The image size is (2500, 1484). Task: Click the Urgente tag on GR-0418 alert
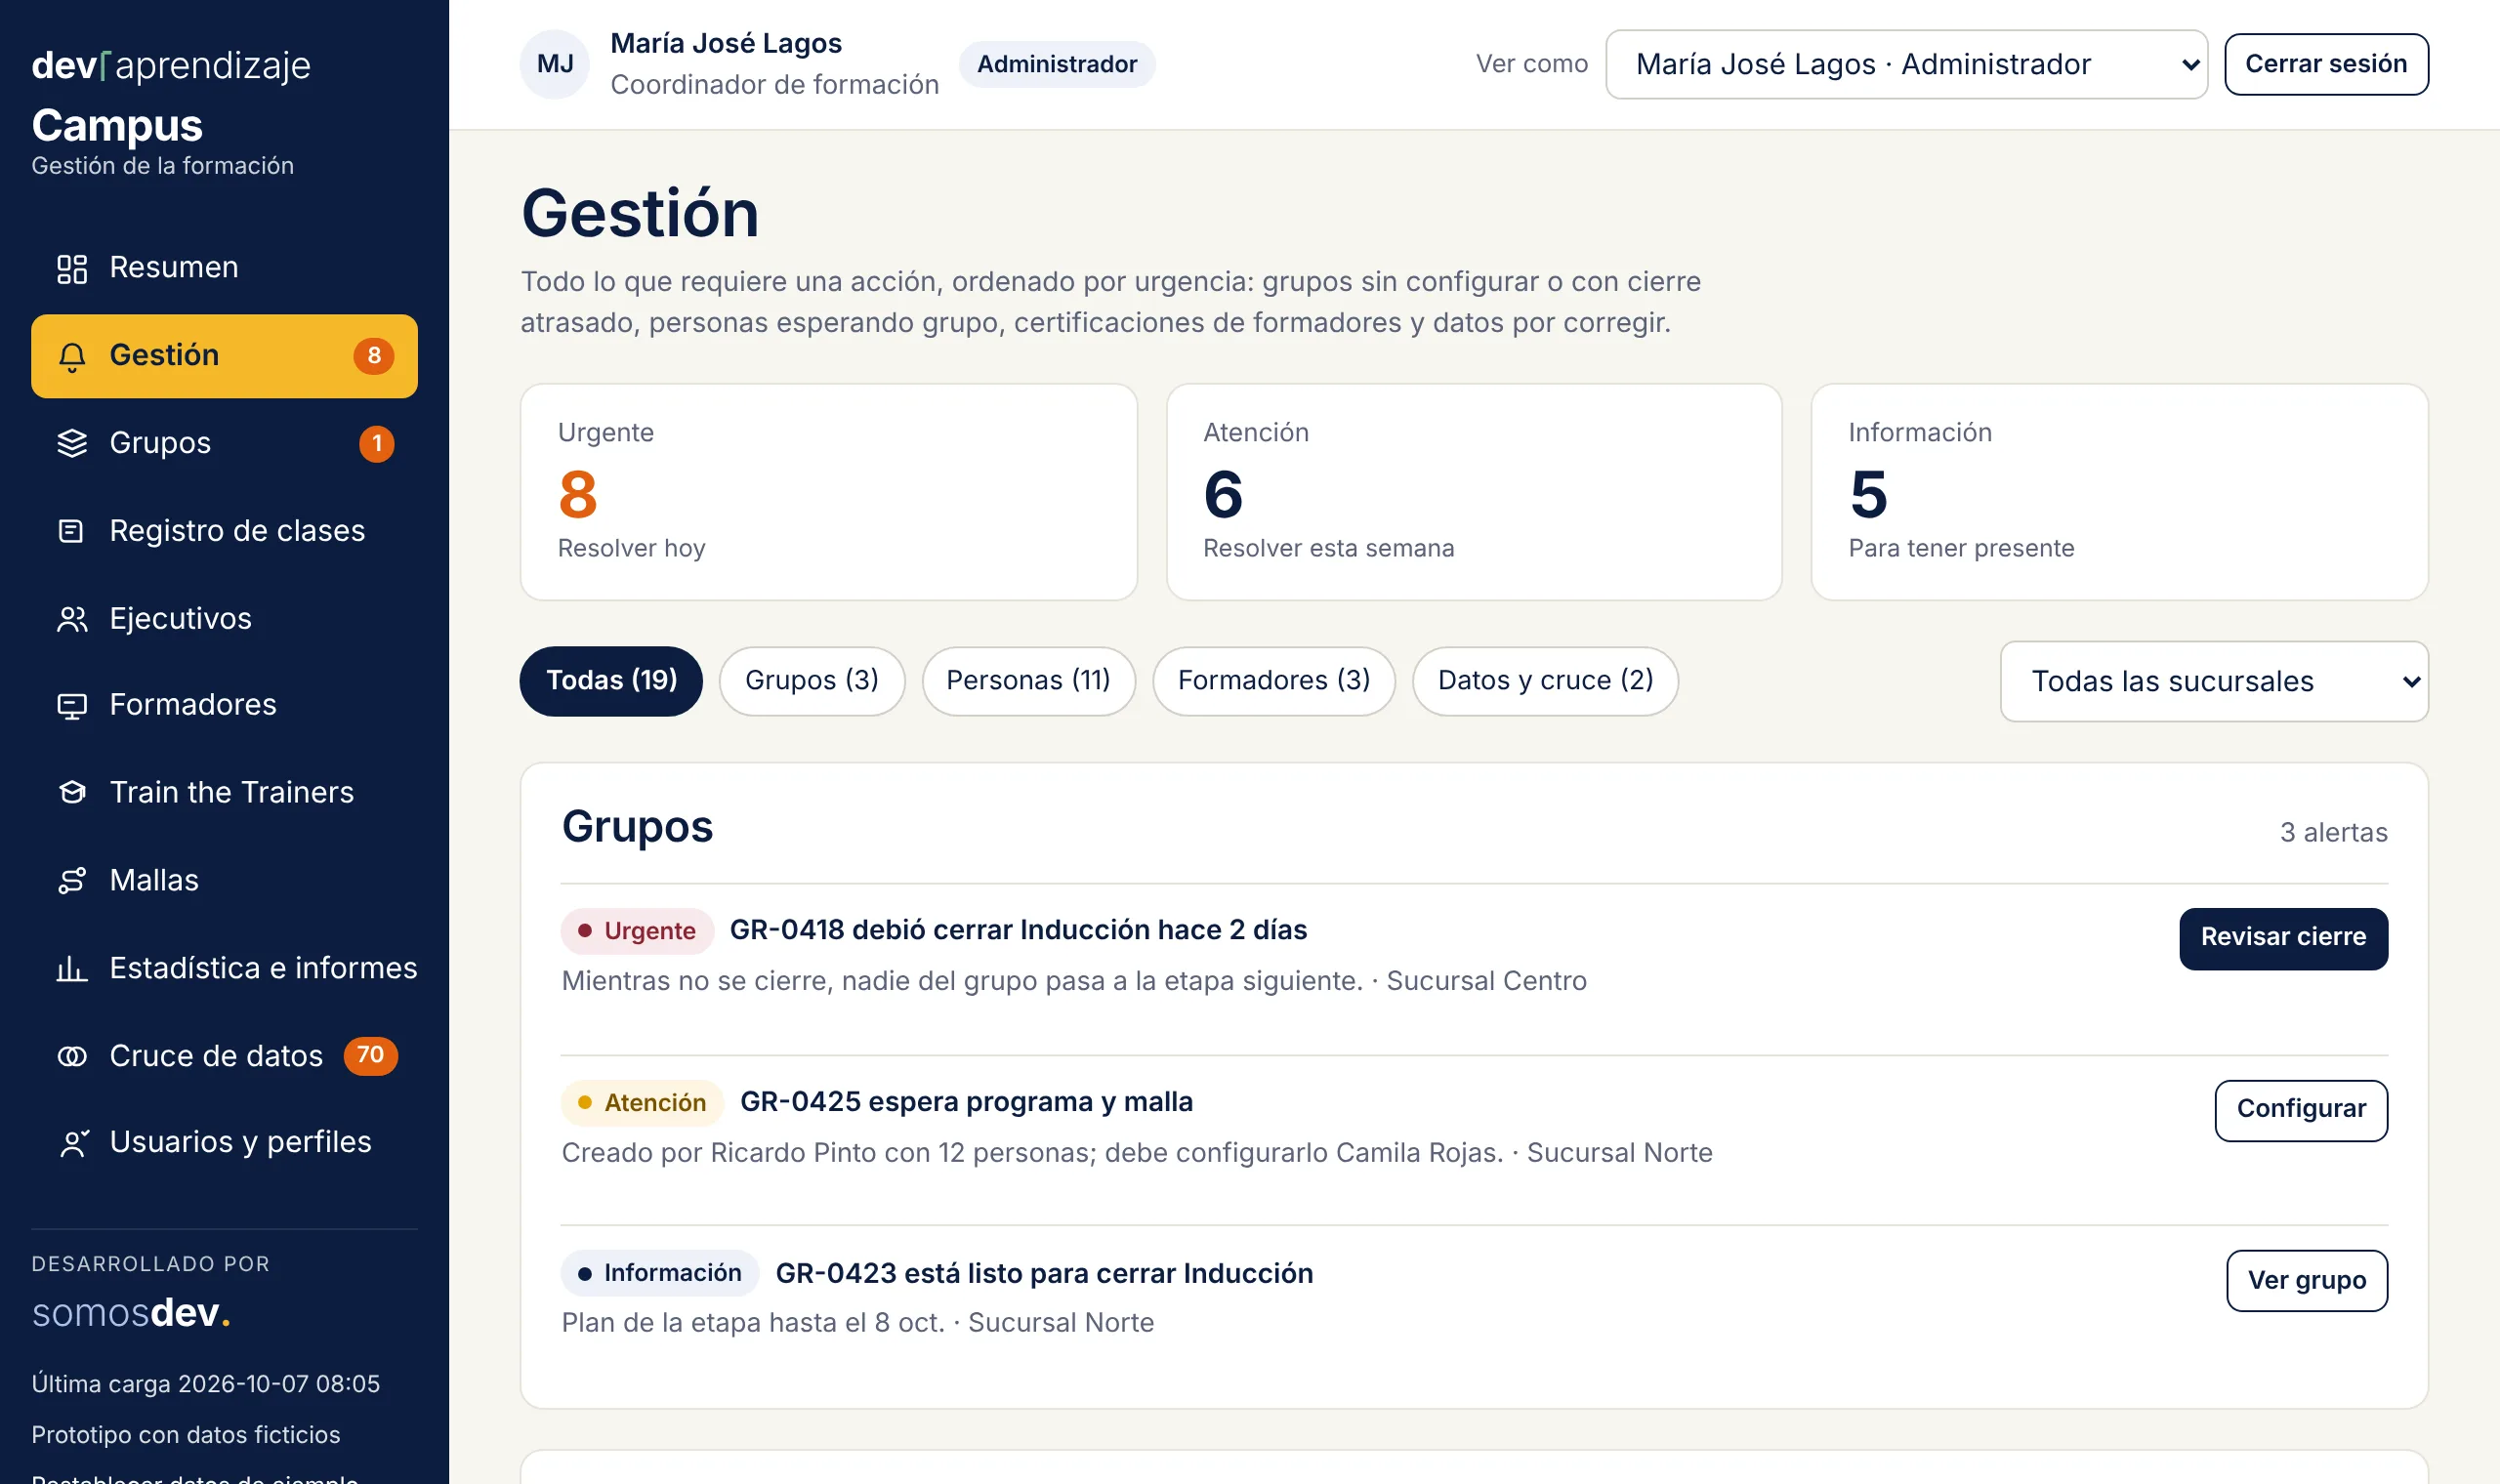636,931
